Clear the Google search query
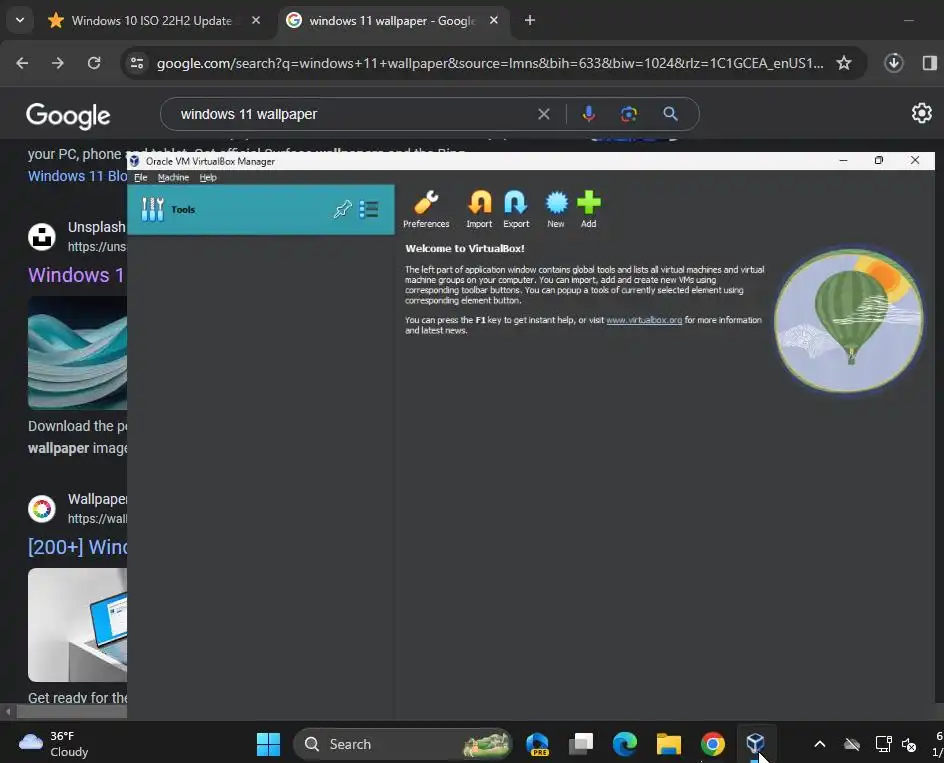Screen dimensions: 944x763 pyautogui.click(x=544, y=114)
